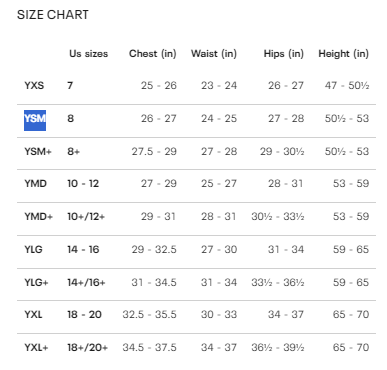Click the YLG+ size label

36,283
